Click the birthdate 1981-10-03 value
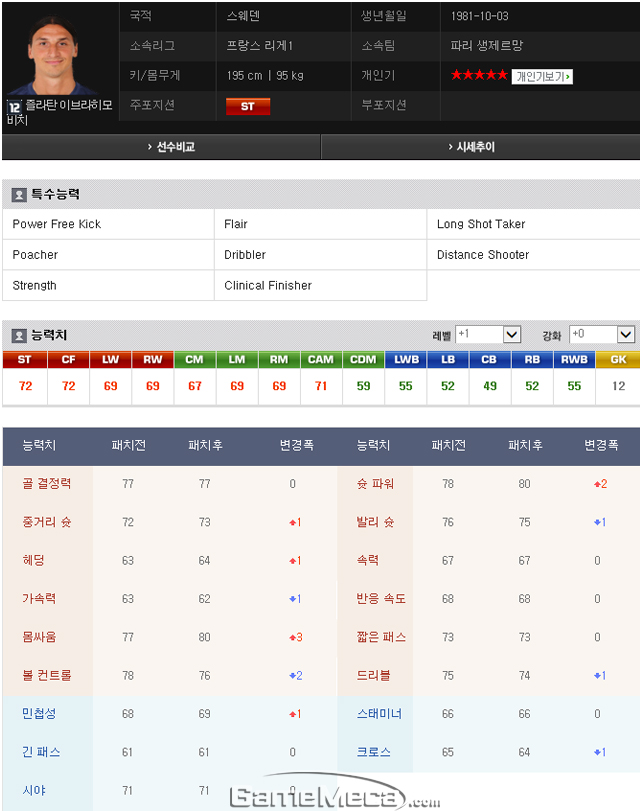This screenshot has height=811, width=640. point(480,16)
